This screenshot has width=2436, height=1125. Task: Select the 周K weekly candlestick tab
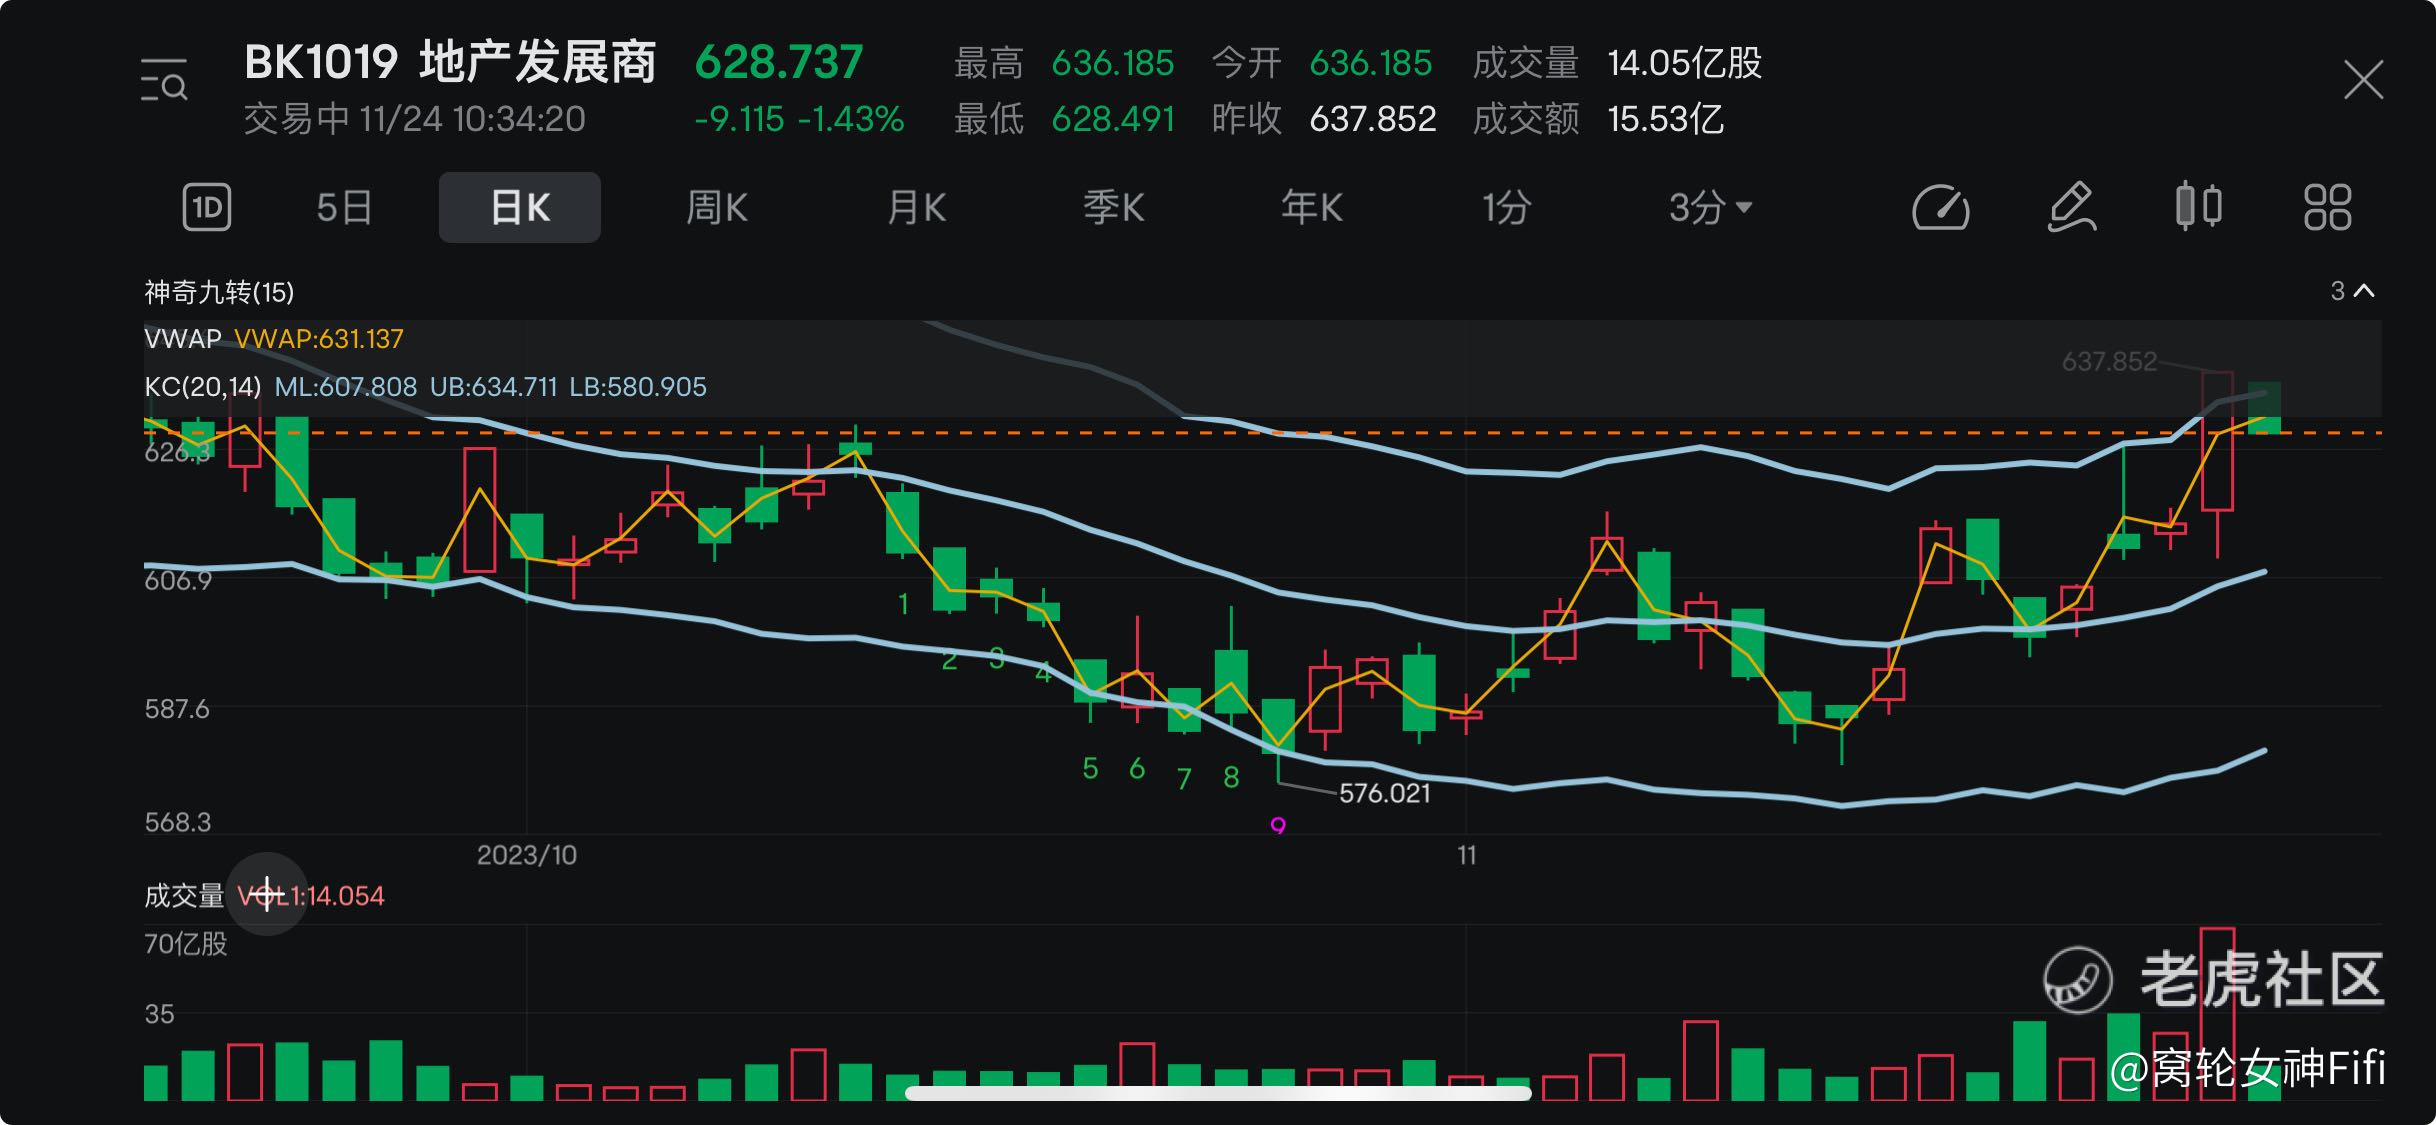click(x=716, y=208)
